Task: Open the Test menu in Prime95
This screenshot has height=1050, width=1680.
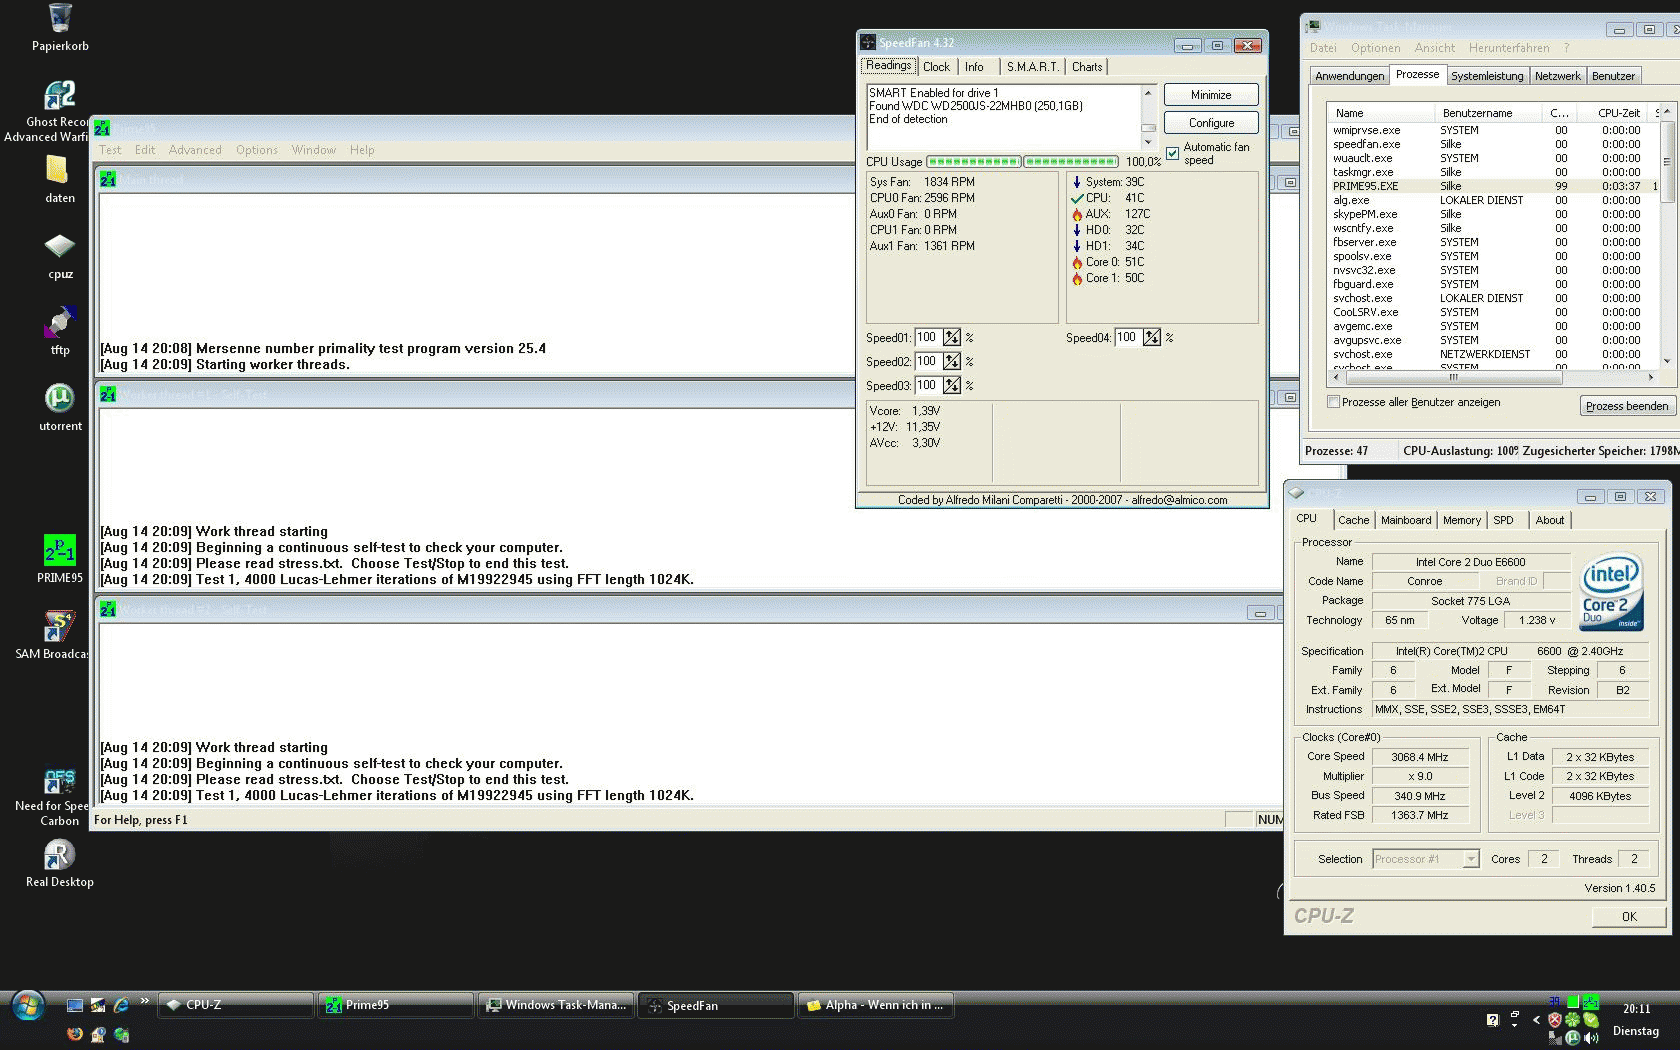Action: tap(110, 150)
